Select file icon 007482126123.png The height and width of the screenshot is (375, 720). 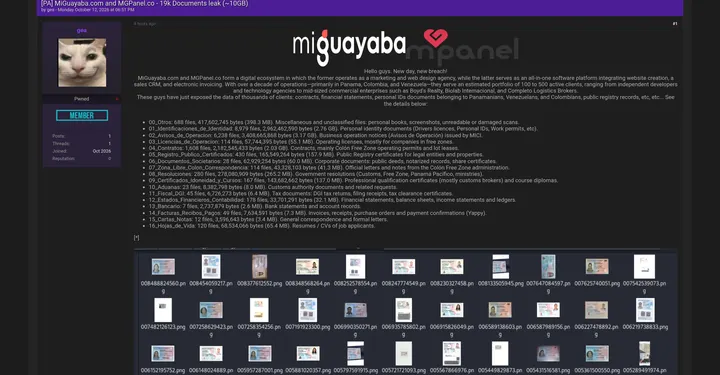[163, 310]
